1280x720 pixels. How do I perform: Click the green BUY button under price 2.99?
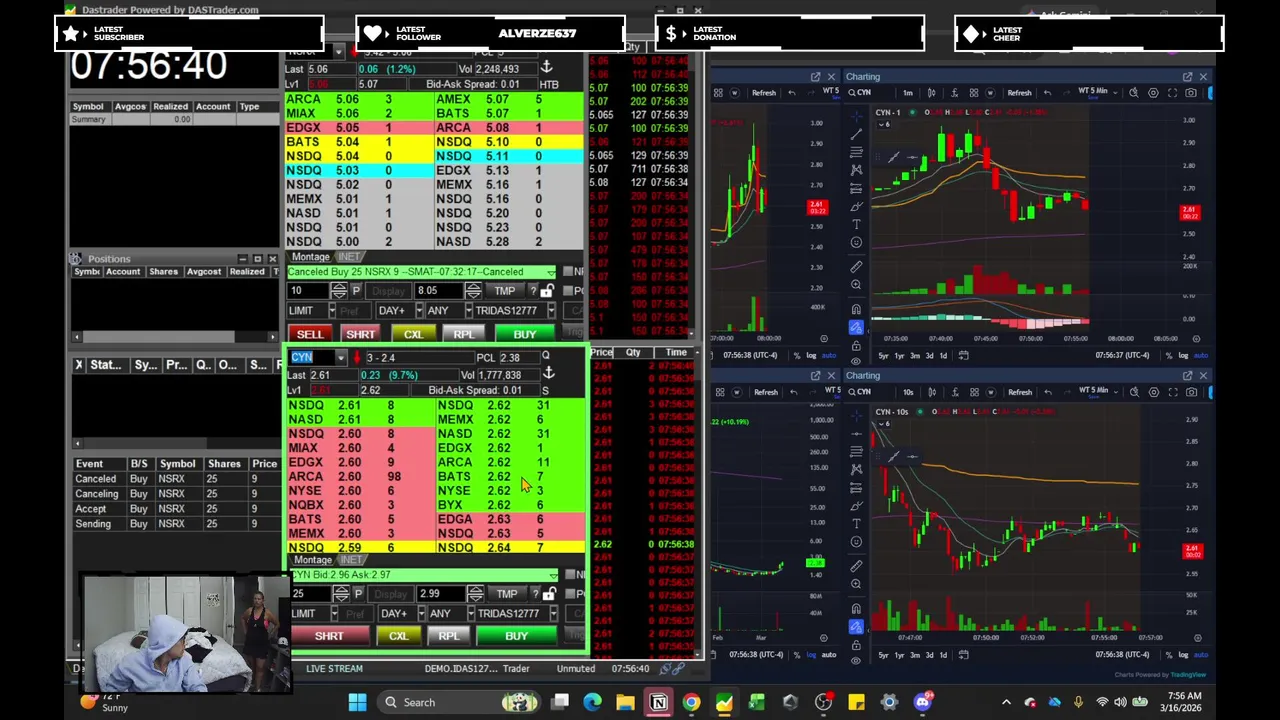click(516, 636)
